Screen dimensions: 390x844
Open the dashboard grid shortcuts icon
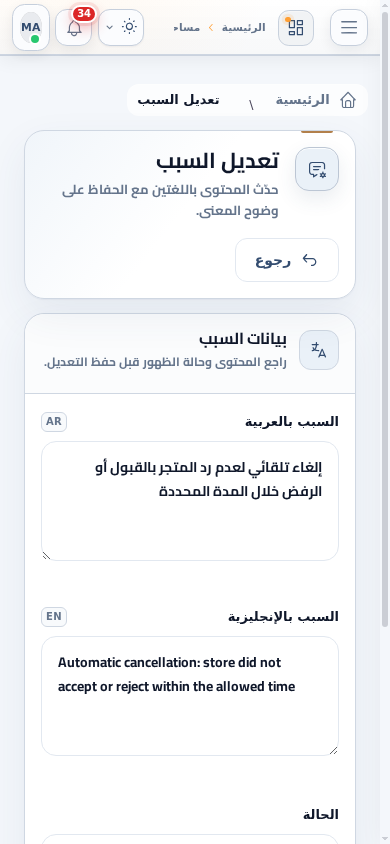click(x=296, y=27)
